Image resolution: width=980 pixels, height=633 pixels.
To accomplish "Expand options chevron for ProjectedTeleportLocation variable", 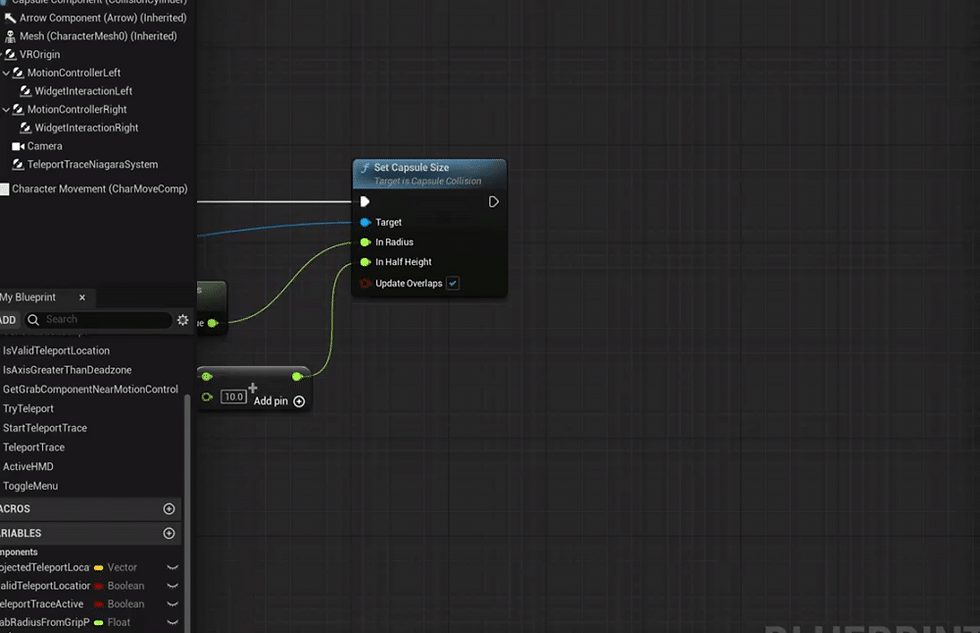I will 172,568.
